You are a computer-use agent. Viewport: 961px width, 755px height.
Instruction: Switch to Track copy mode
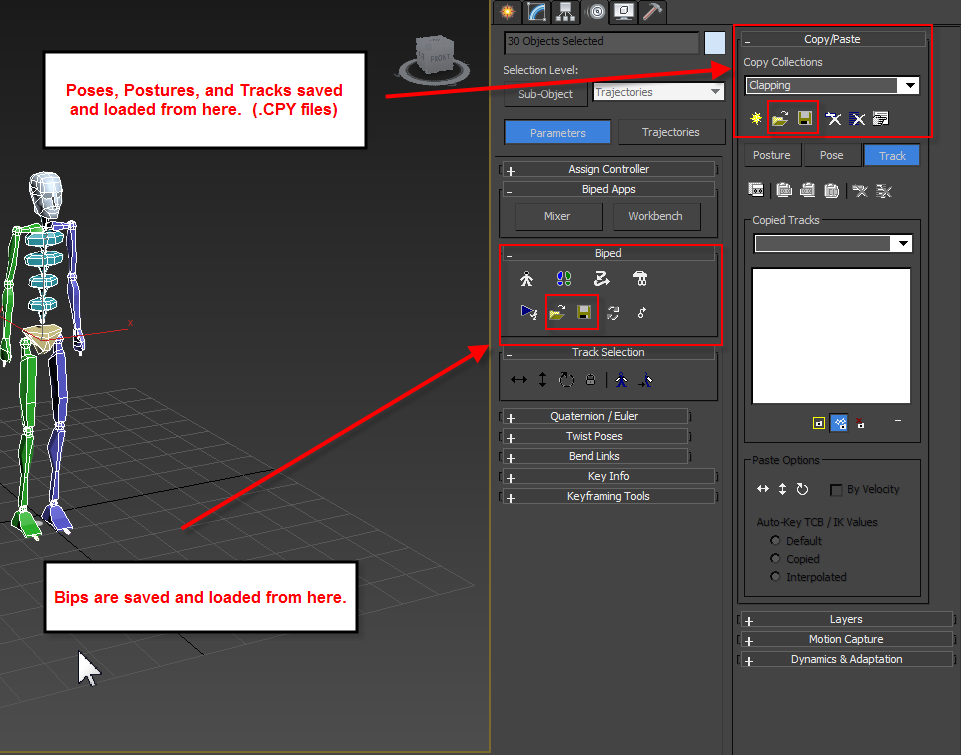click(x=892, y=156)
